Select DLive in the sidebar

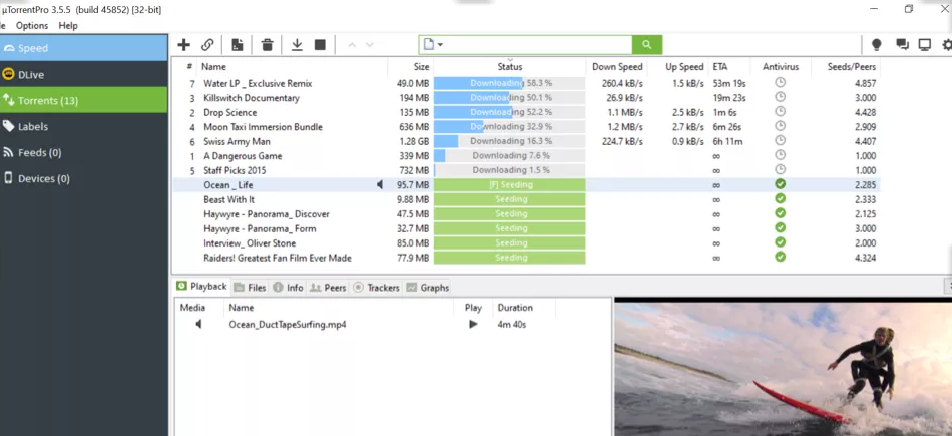pos(84,74)
